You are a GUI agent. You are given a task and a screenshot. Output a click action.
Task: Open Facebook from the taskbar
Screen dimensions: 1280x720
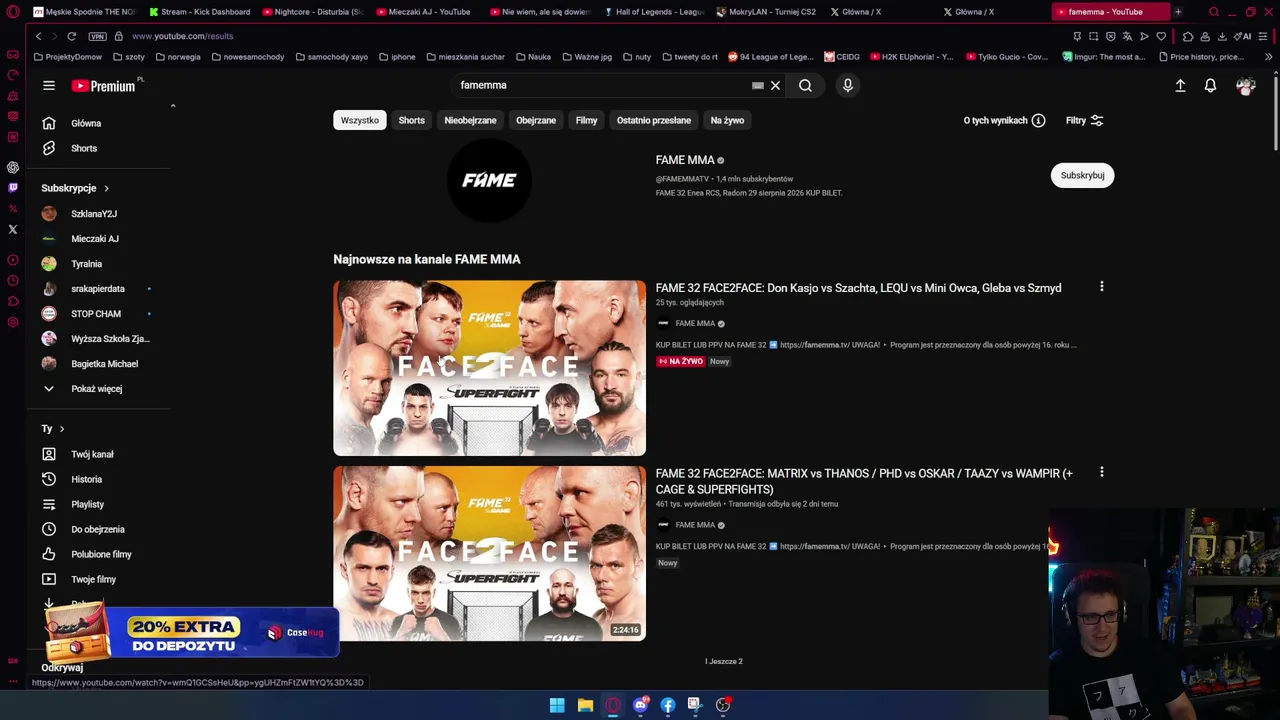tap(668, 705)
